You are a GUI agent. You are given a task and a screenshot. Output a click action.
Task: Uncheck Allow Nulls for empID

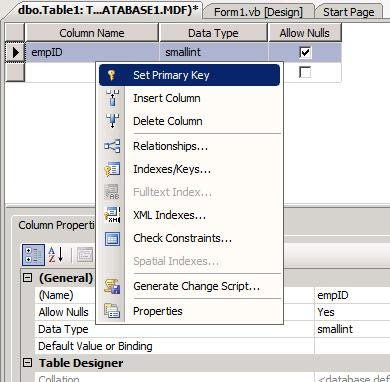click(305, 52)
